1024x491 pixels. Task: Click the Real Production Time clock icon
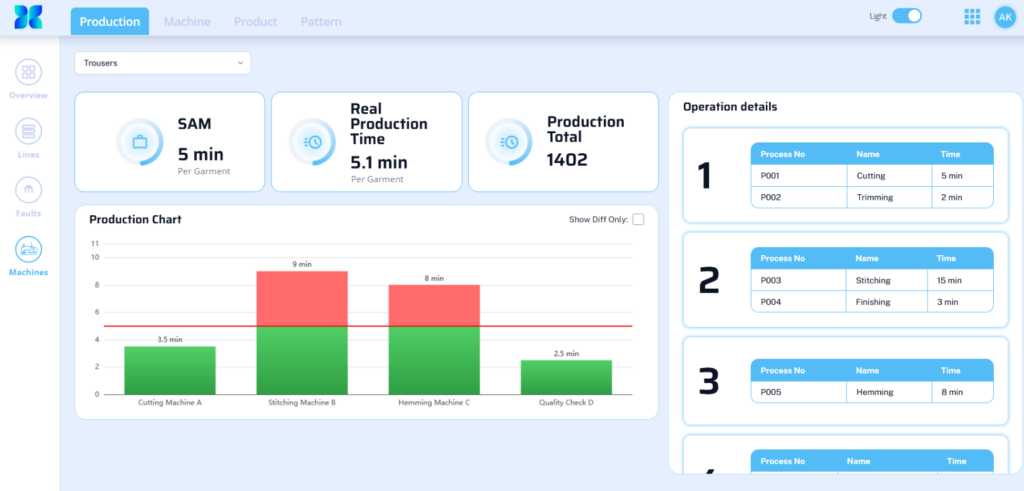click(312, 142)
